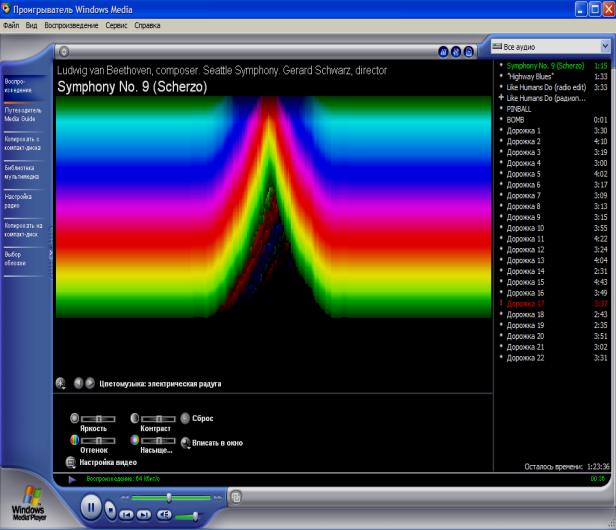616x530 pixels.
Task: Click the second round blue toolbar button
Action: point(456,52)
